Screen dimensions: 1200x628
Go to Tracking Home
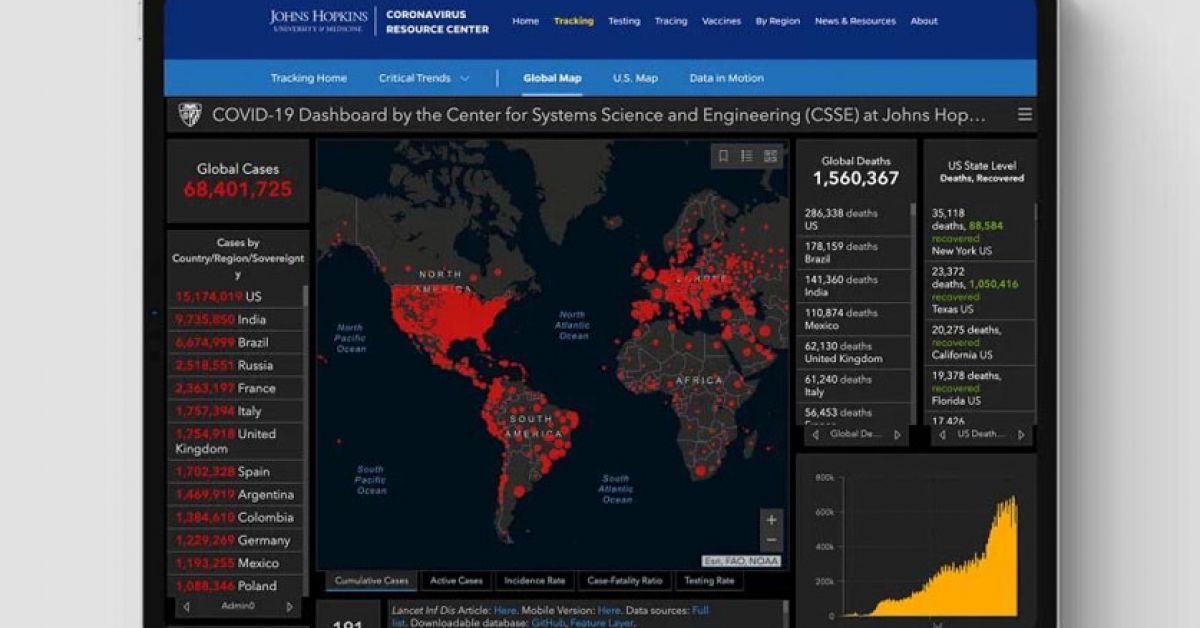click(309, 78)
